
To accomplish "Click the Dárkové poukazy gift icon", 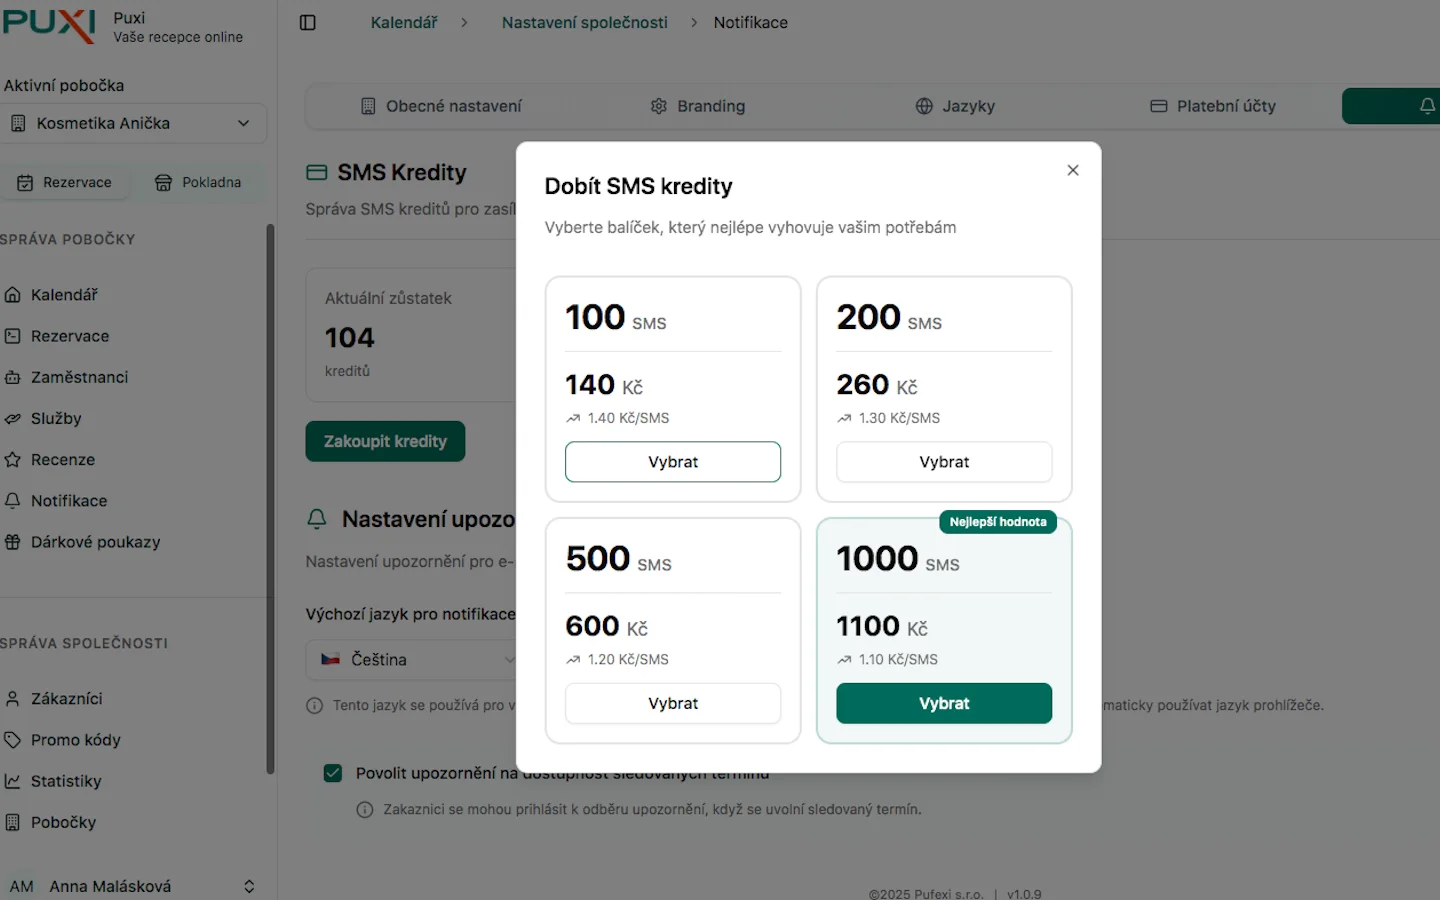I will [x=13, y=542].
